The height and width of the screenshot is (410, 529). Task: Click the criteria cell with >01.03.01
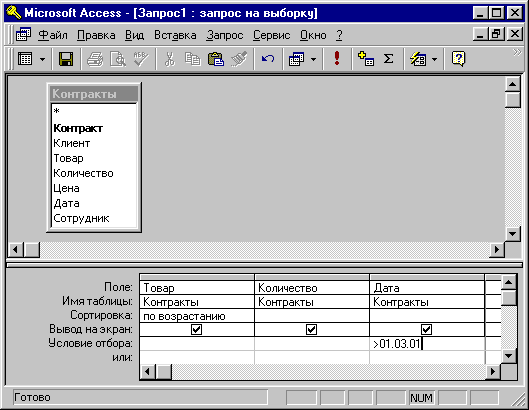tap(427, 344)
